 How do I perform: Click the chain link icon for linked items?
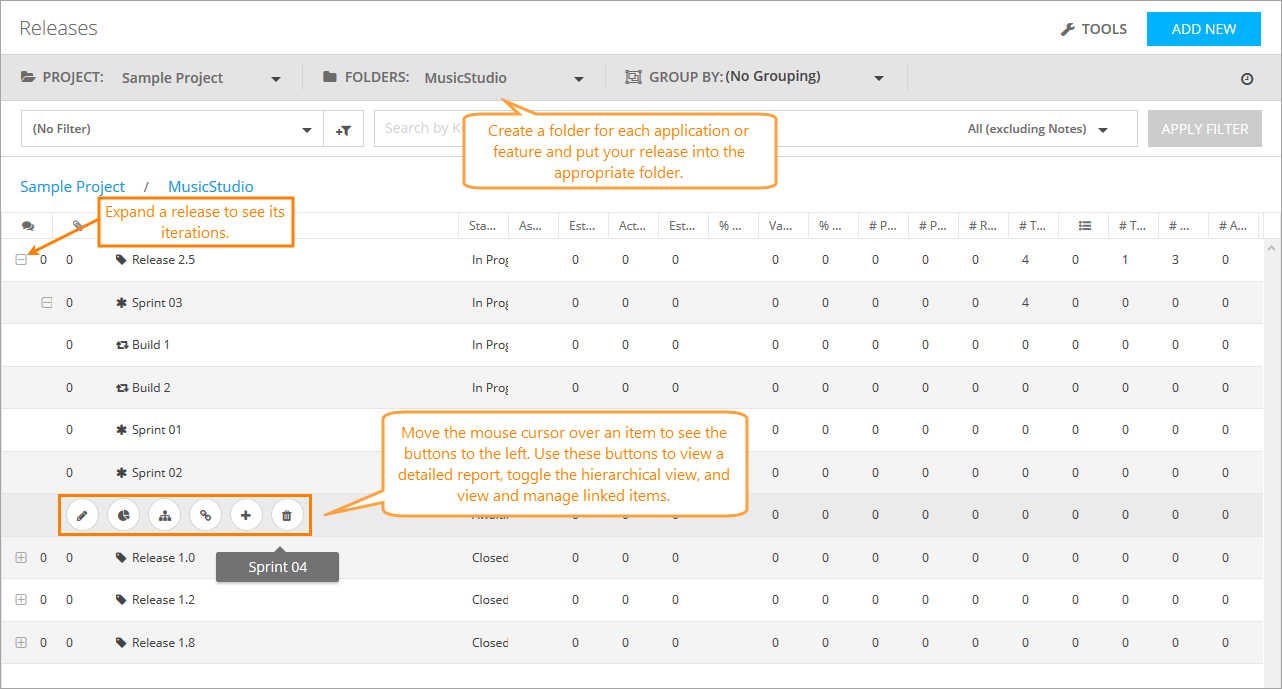click(205, 515)
